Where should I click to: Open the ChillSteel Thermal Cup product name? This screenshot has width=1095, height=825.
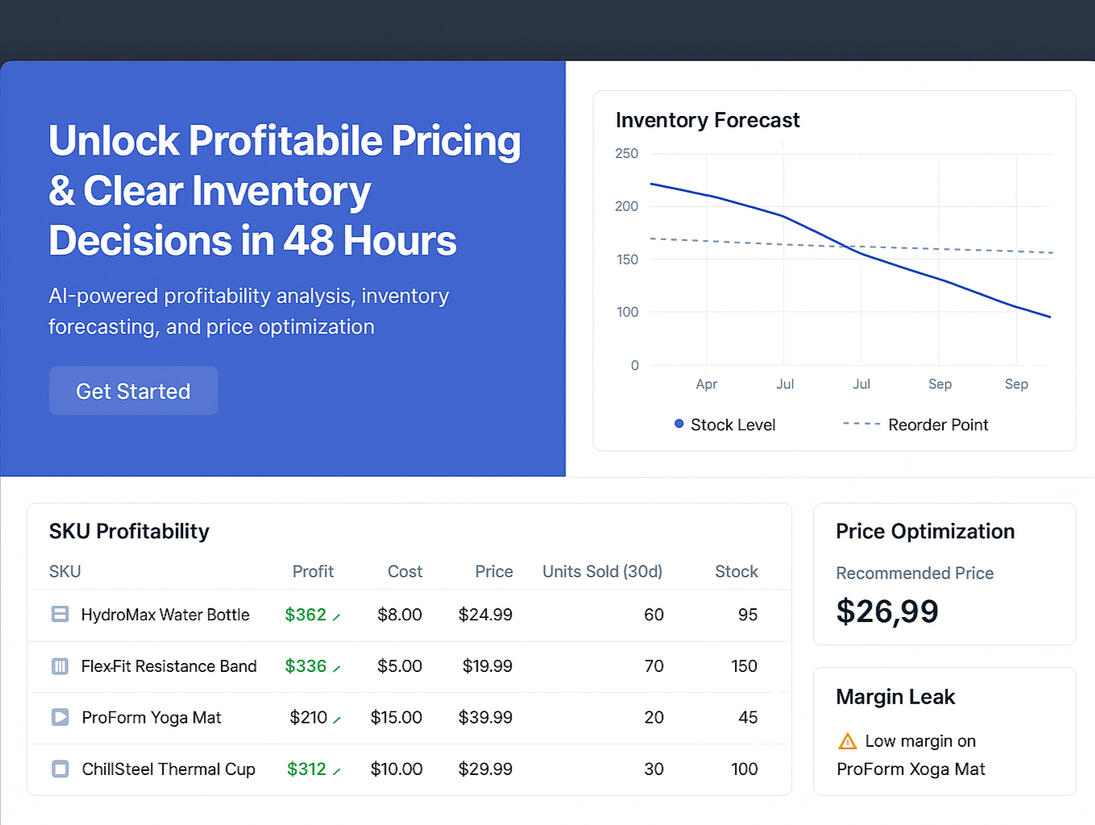[168, 769]
